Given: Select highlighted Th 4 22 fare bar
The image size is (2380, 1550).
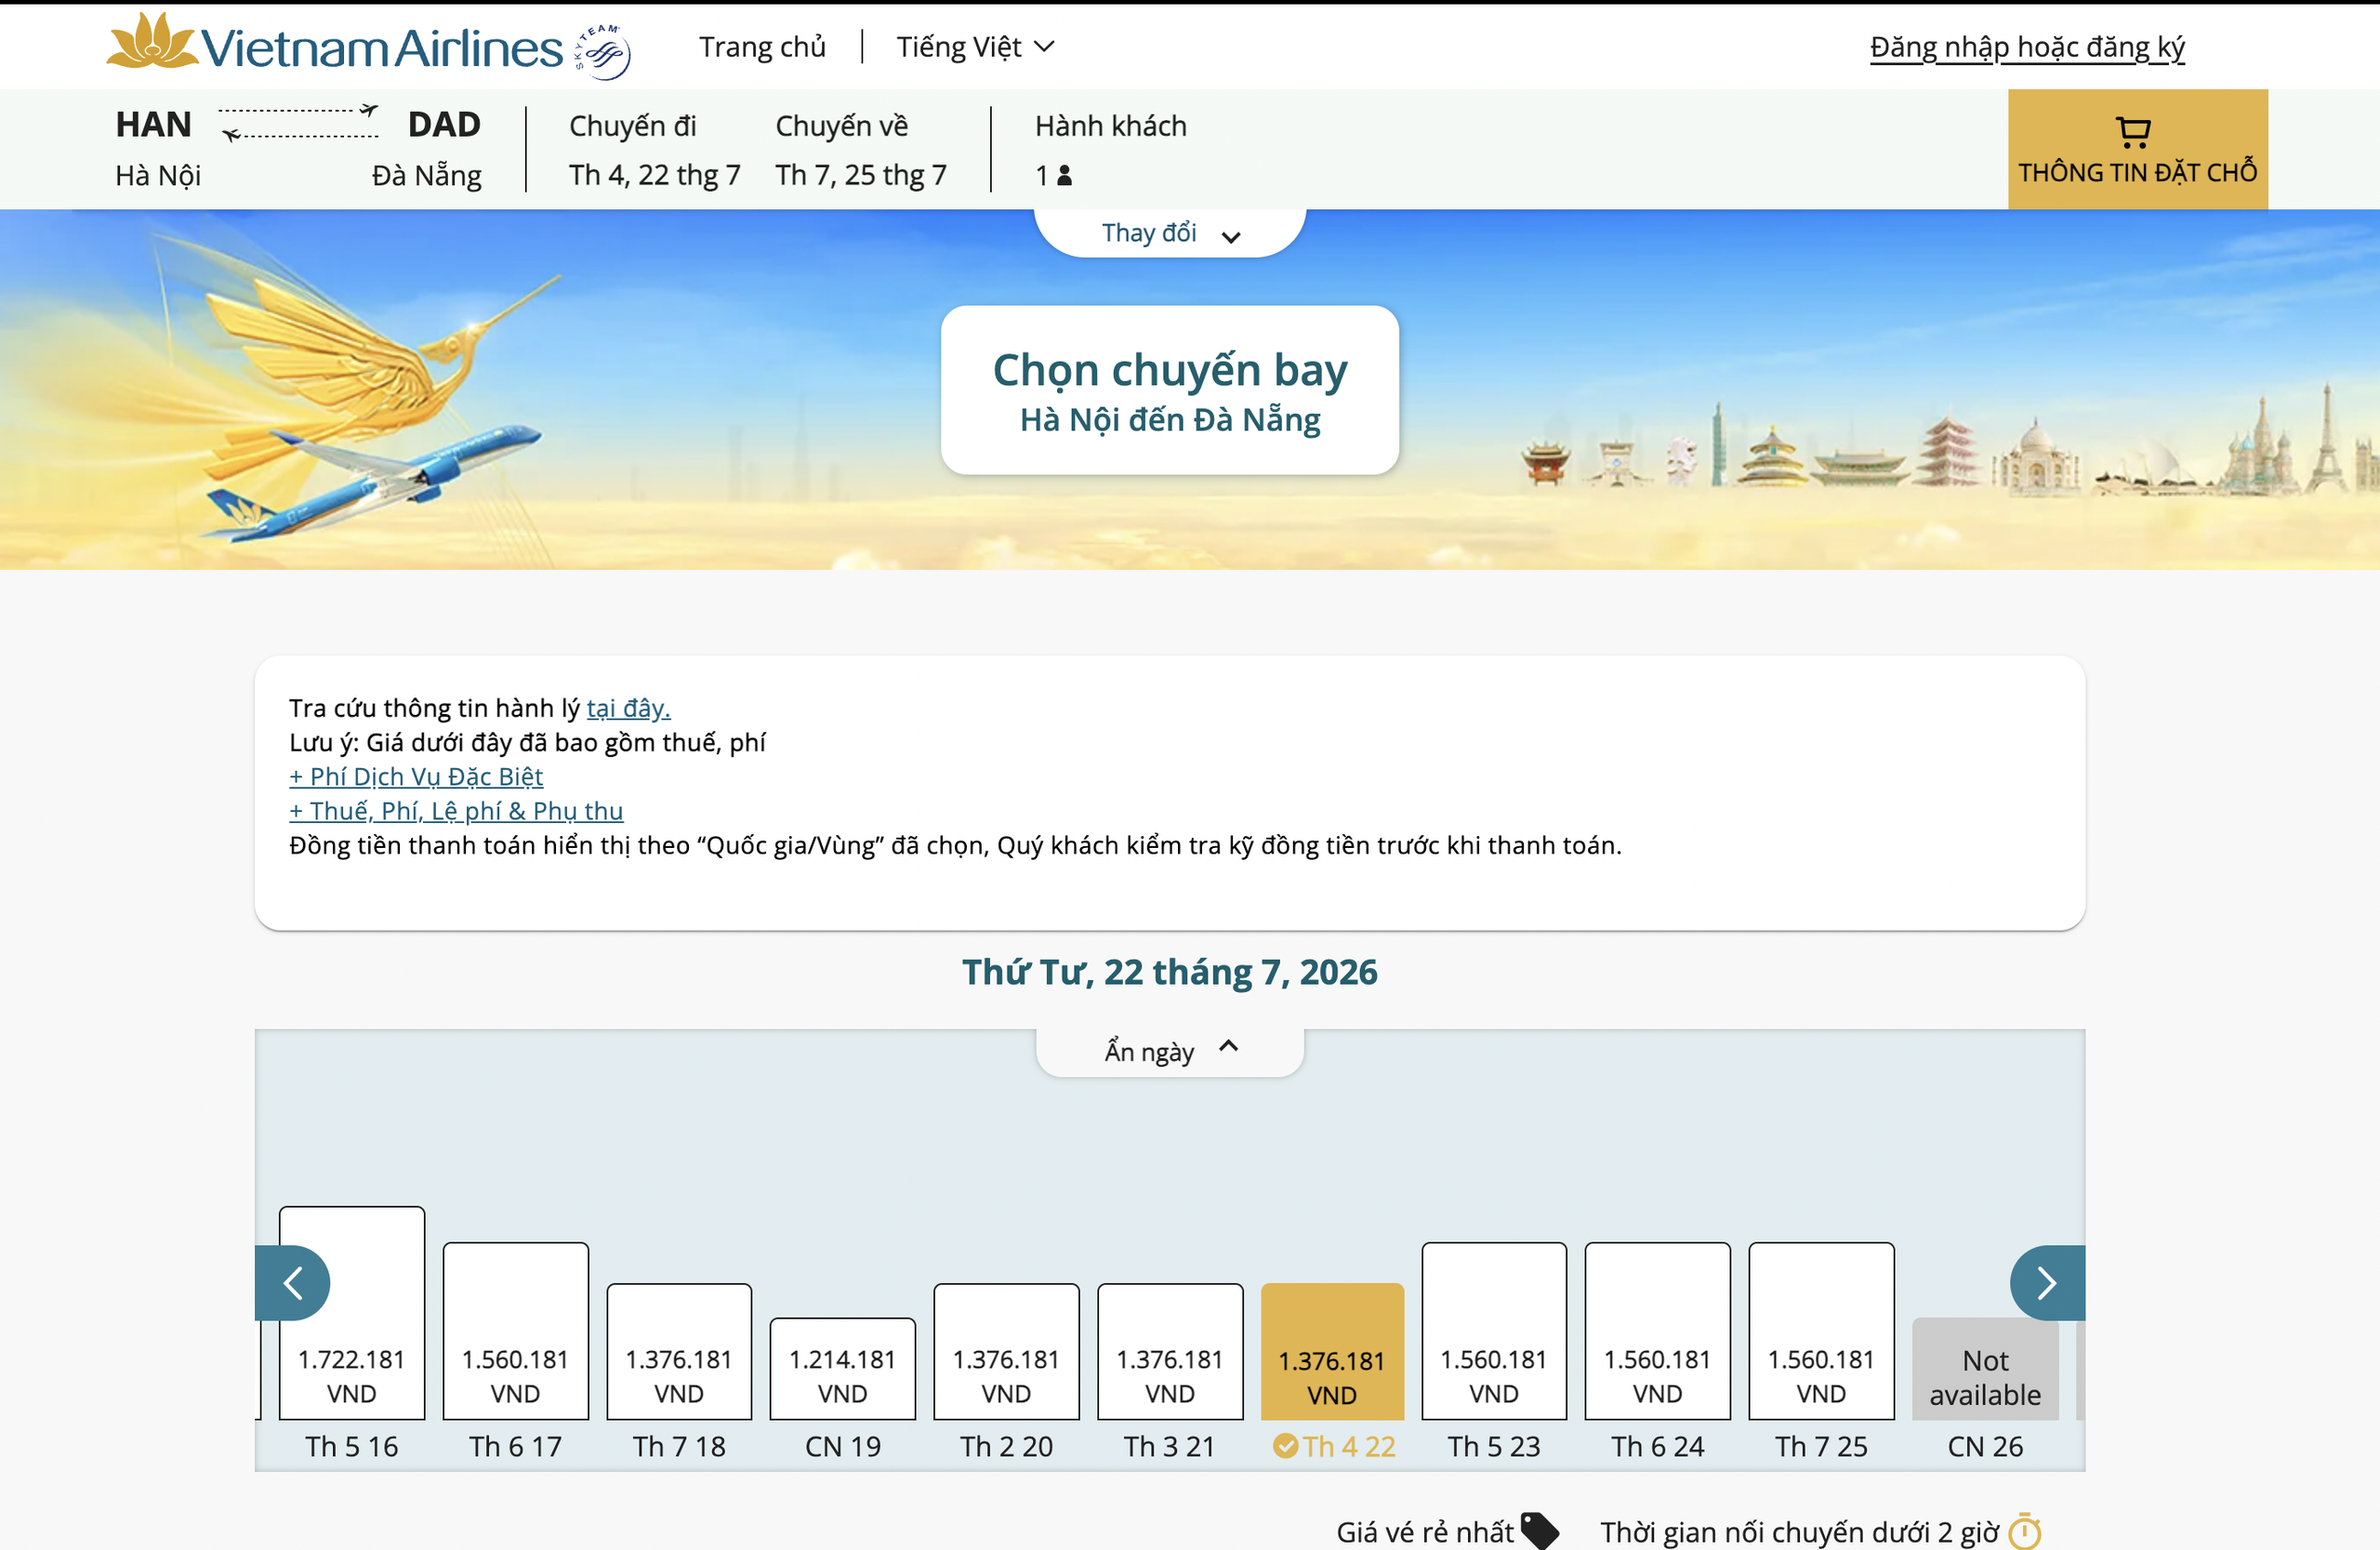Looking at the screenshot, I should [x=1333, y=1352].
